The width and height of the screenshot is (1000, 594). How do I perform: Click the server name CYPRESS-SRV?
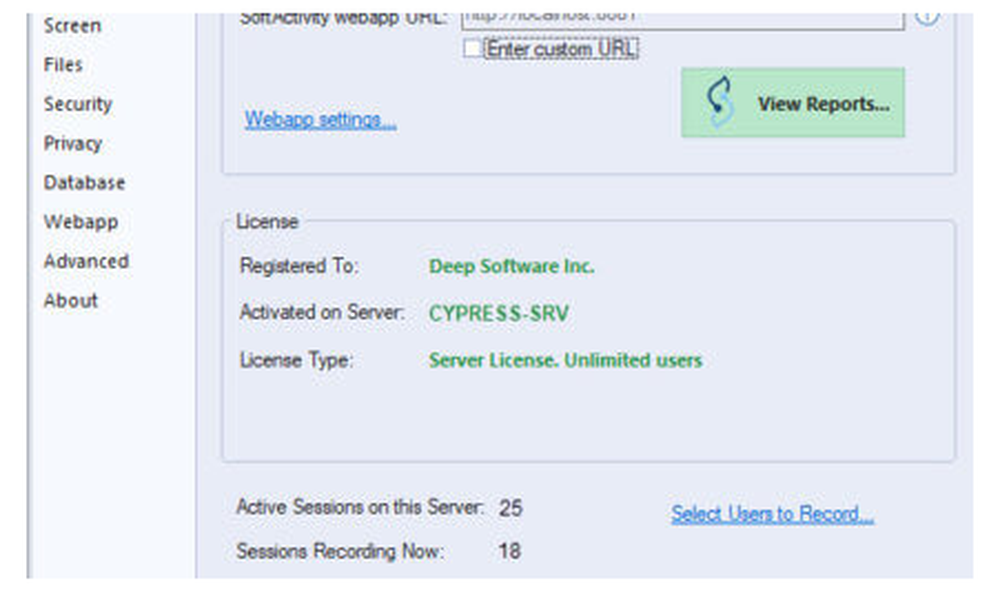(499, 313)
